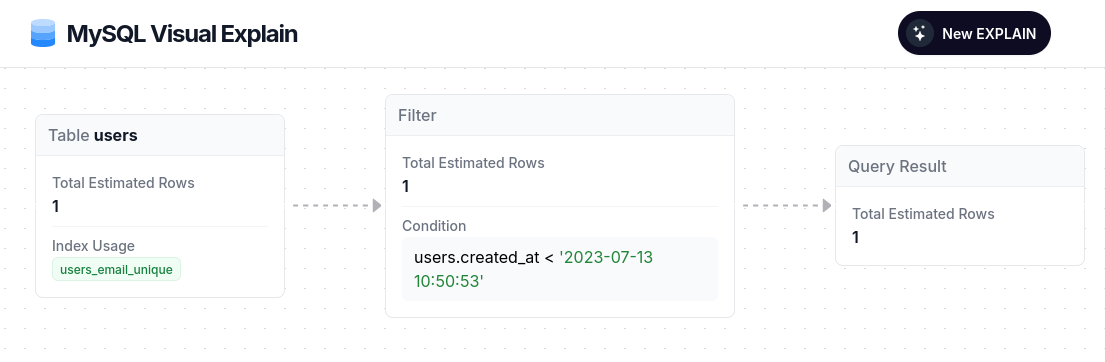The height and width of the screenshot is (362, 1105).
Task: Click the green date string '2023-07-13 10:50:53'
Action: [x=533, y=269]
